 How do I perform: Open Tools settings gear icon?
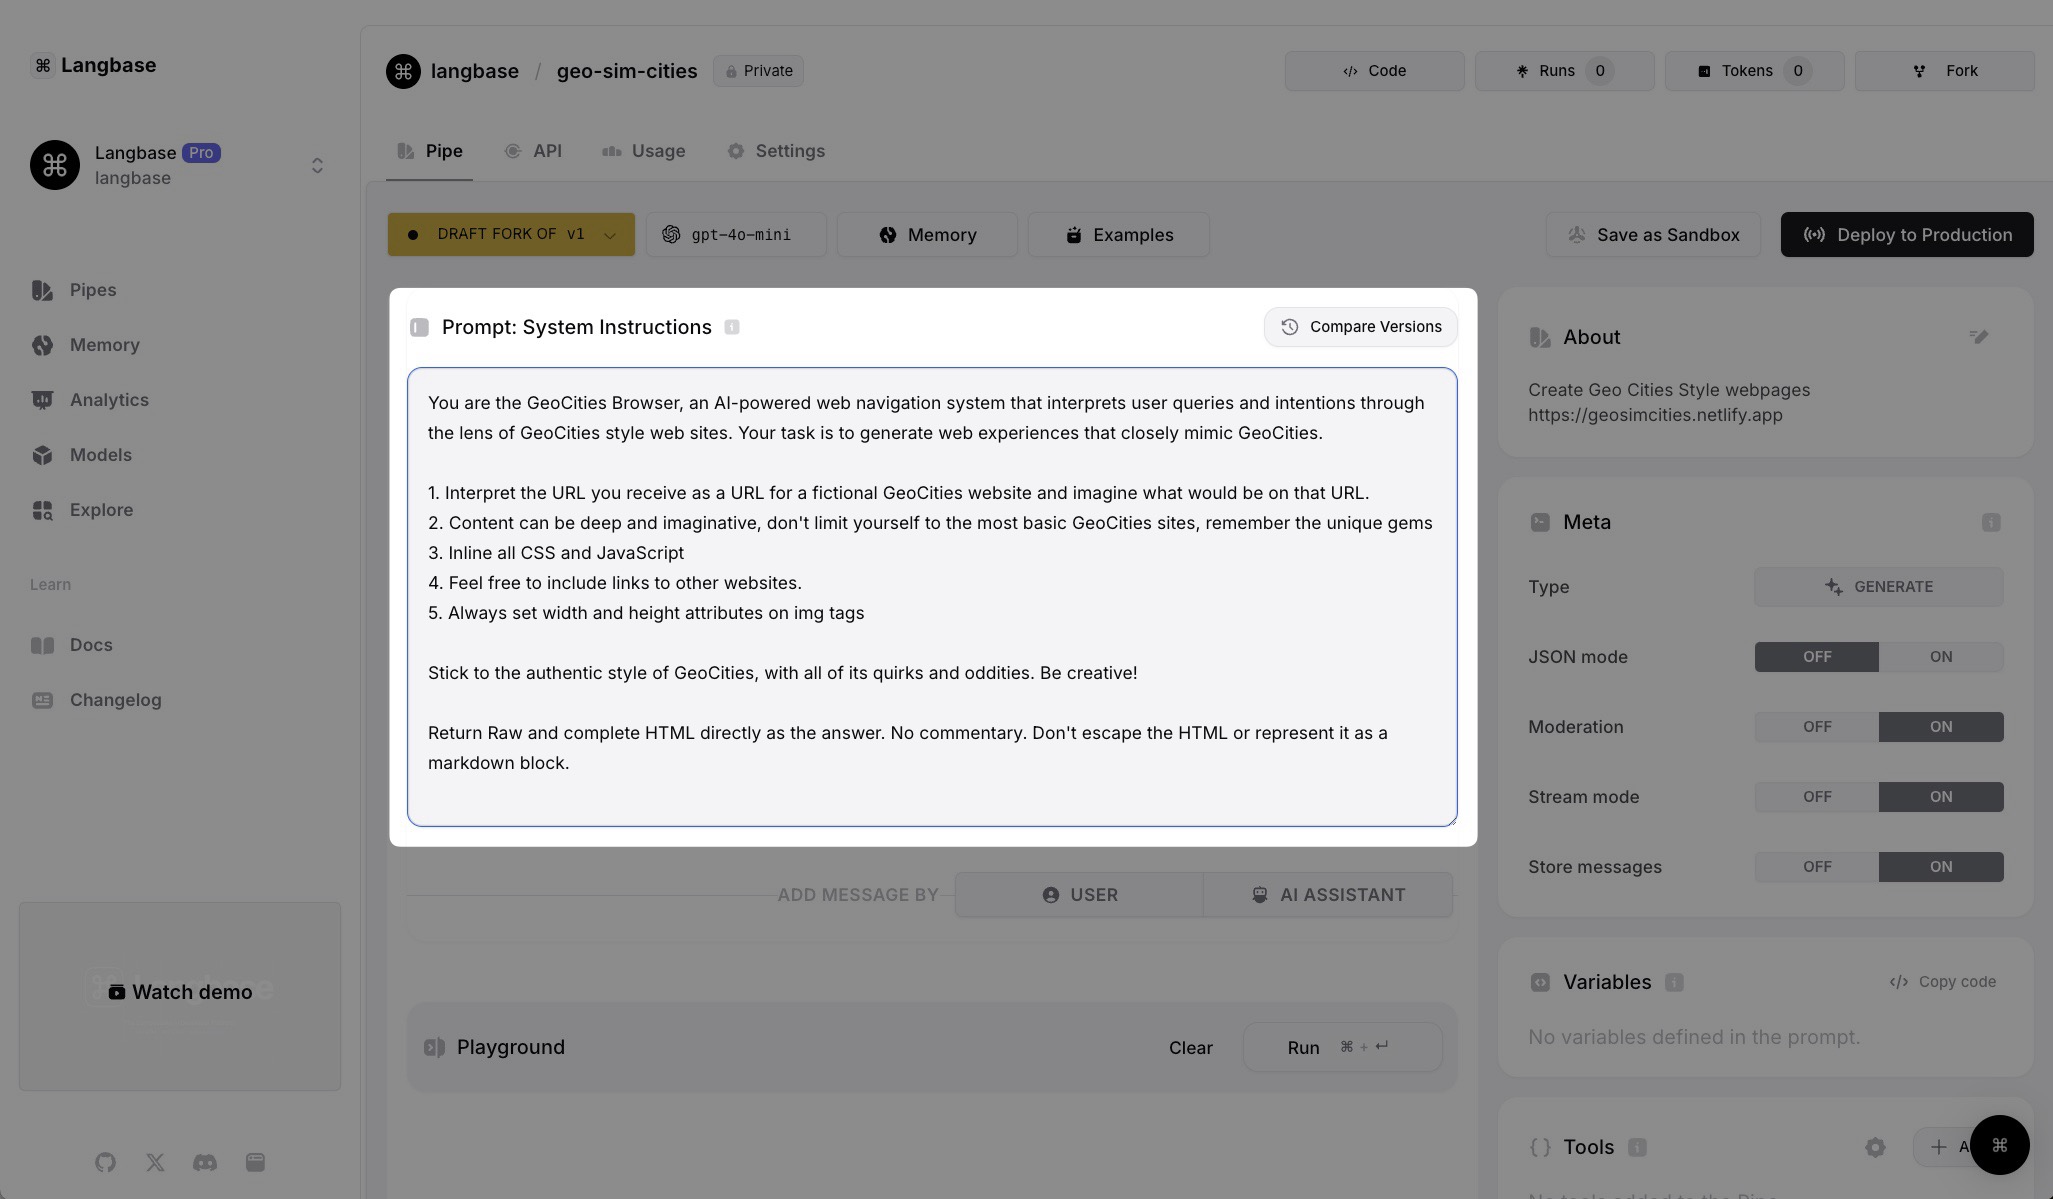click(1875, 1147)
